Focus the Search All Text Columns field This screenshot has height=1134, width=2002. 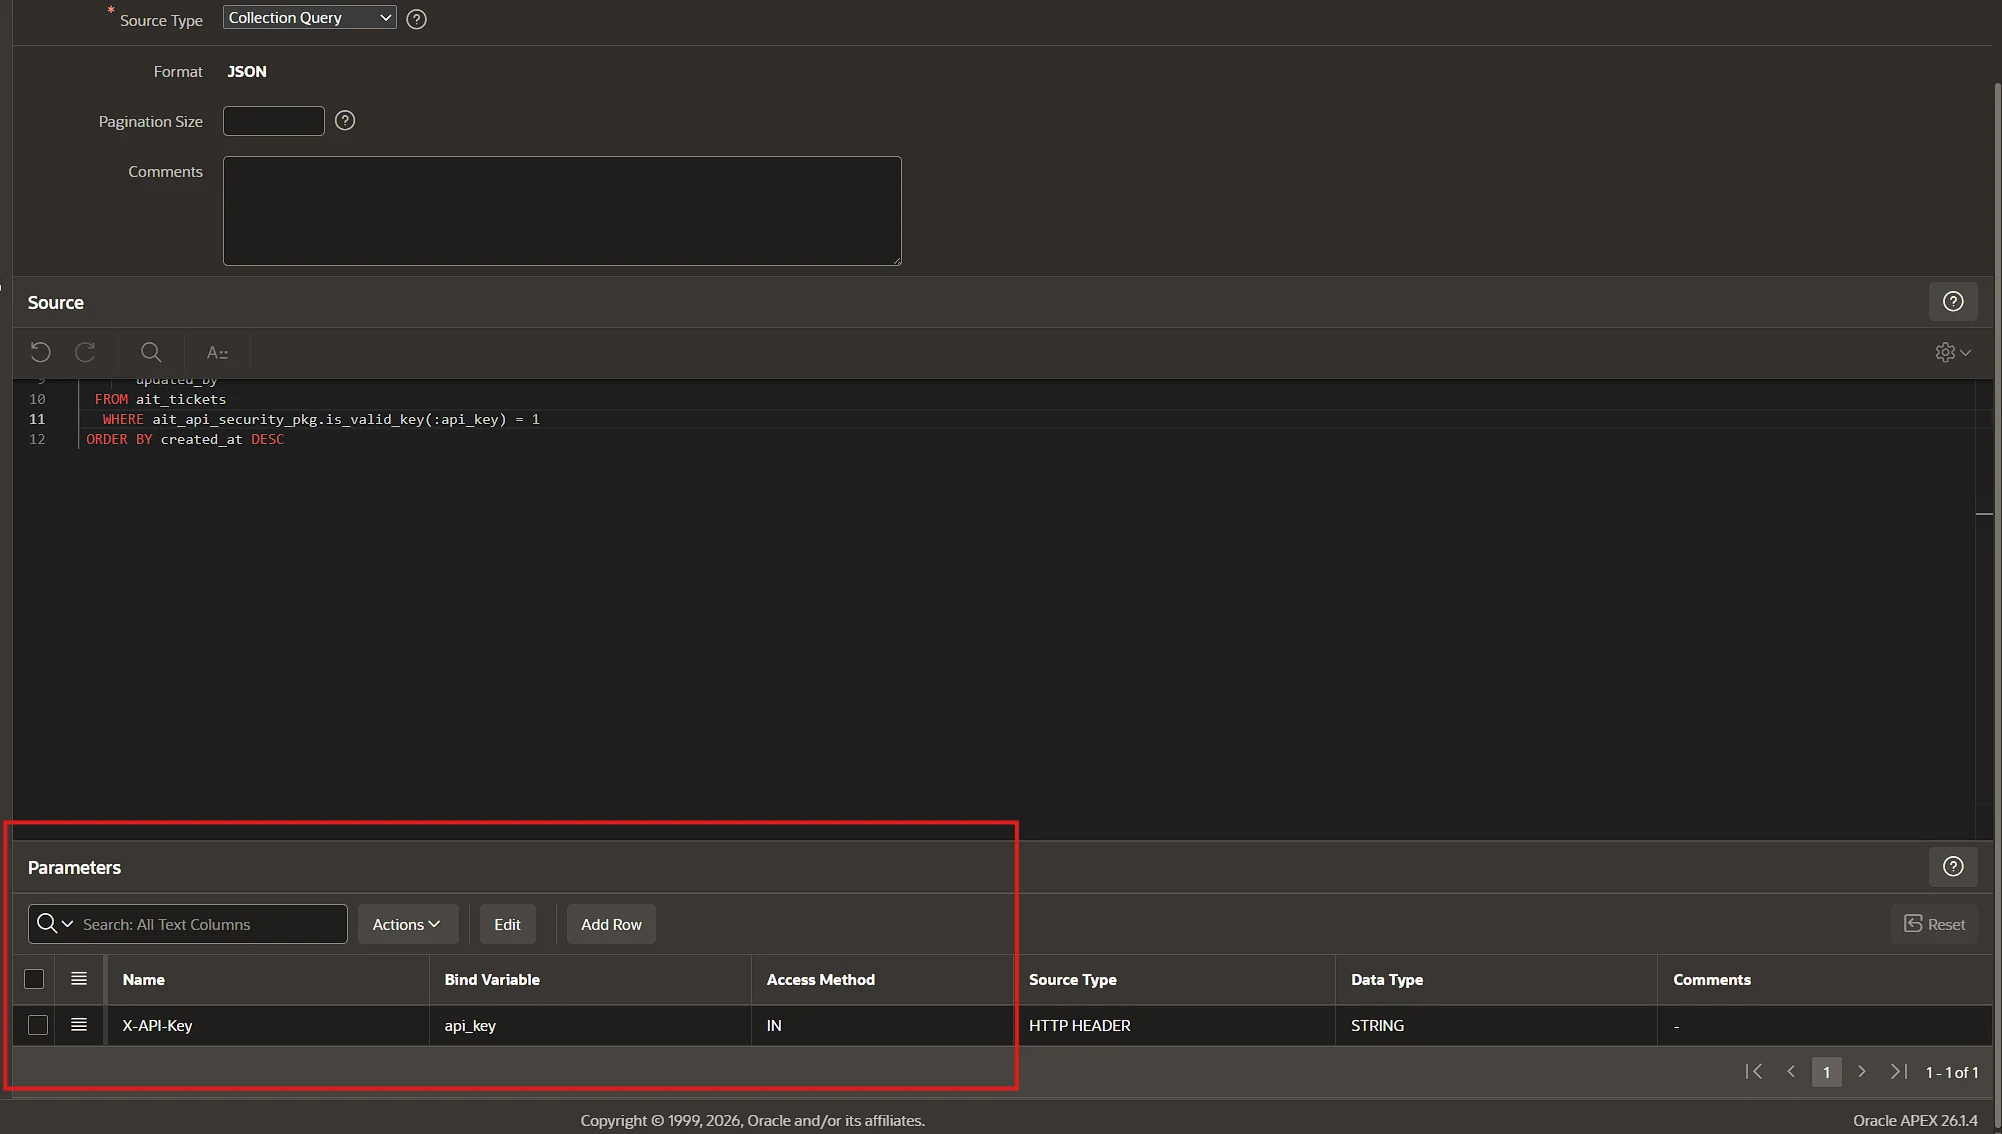click(x=212, y=925)
